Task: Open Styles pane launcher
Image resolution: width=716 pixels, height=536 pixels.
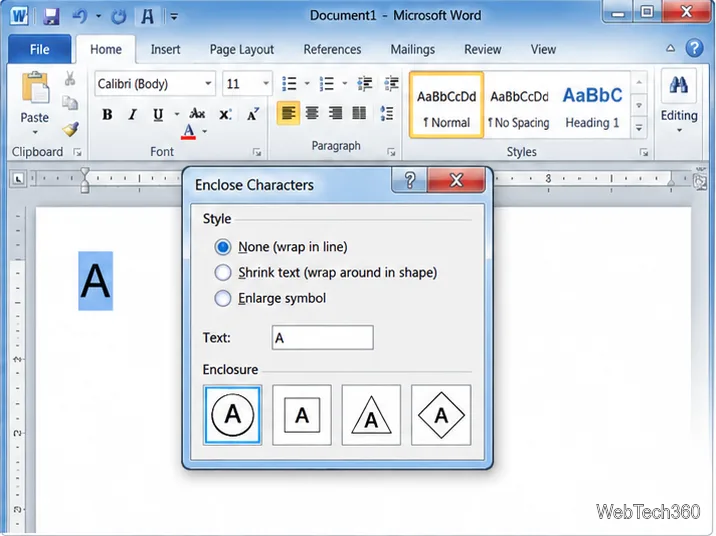Action: coord(644,153)
